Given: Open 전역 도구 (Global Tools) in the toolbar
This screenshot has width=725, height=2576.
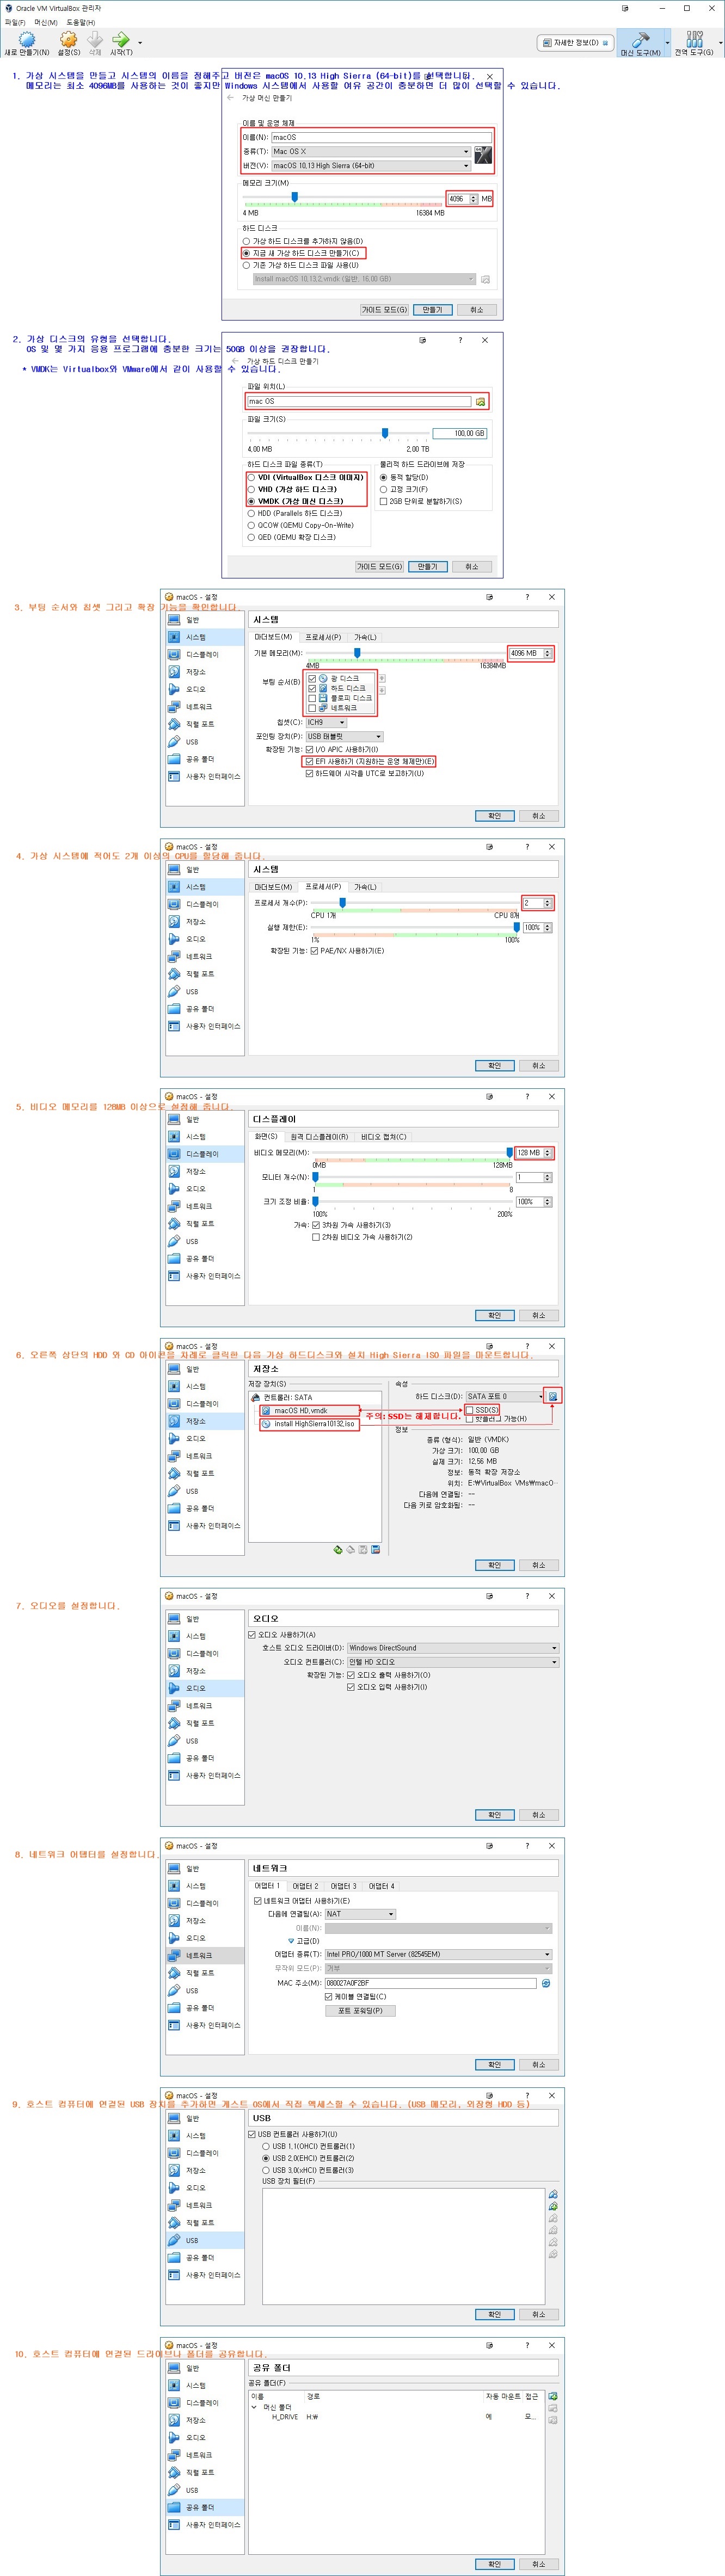Looking at the screenshot, I should pos(694,43).
